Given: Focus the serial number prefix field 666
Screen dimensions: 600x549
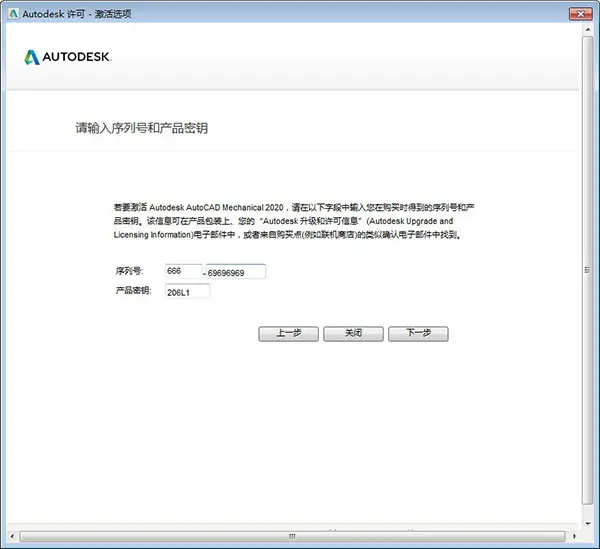Looking at the screenshot, I should 183,271.
